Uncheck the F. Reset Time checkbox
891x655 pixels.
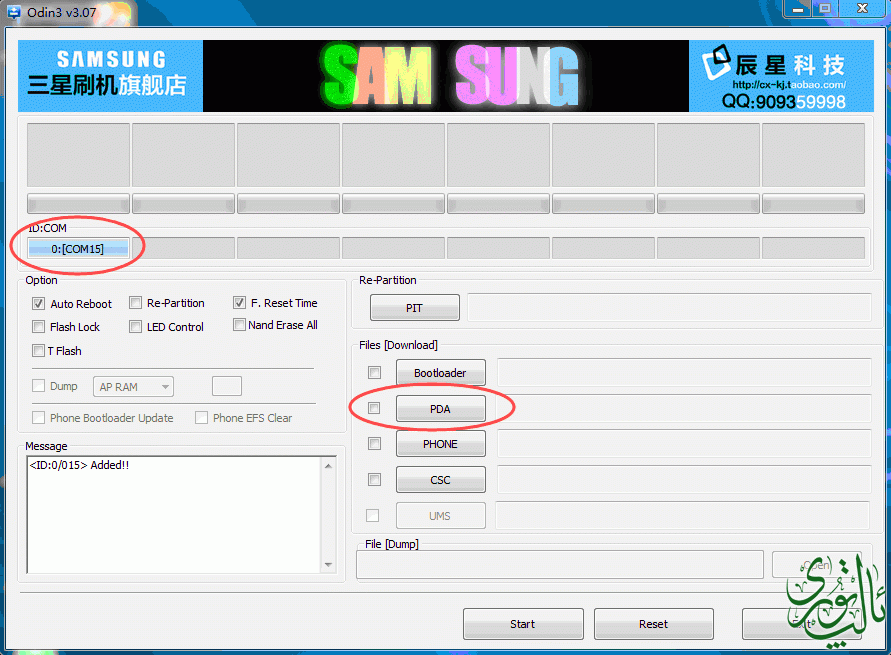click(239, 303)
